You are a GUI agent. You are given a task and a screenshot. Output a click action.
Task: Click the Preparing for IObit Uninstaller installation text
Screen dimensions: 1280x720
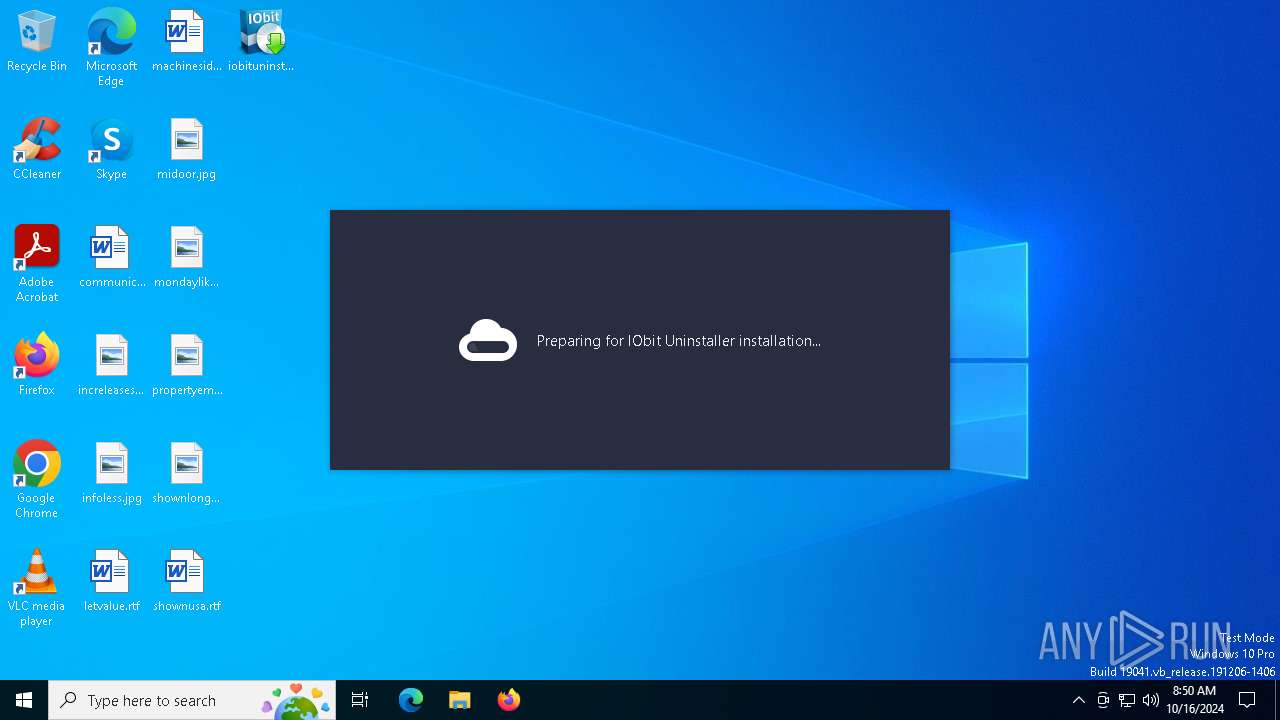(678, 341)
